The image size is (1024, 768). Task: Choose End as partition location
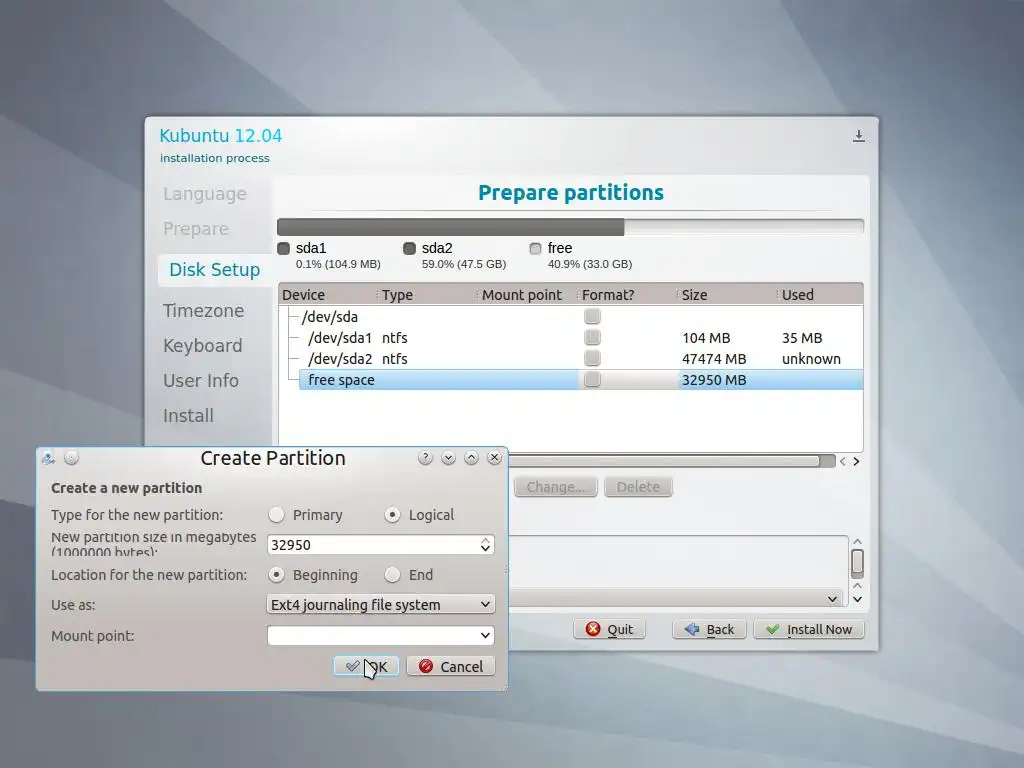click(x=392, y=575)
